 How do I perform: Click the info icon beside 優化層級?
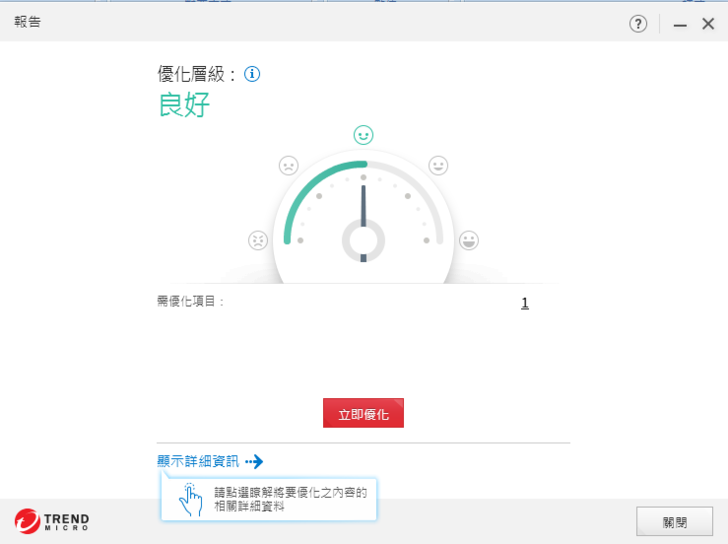coord(252,74)
